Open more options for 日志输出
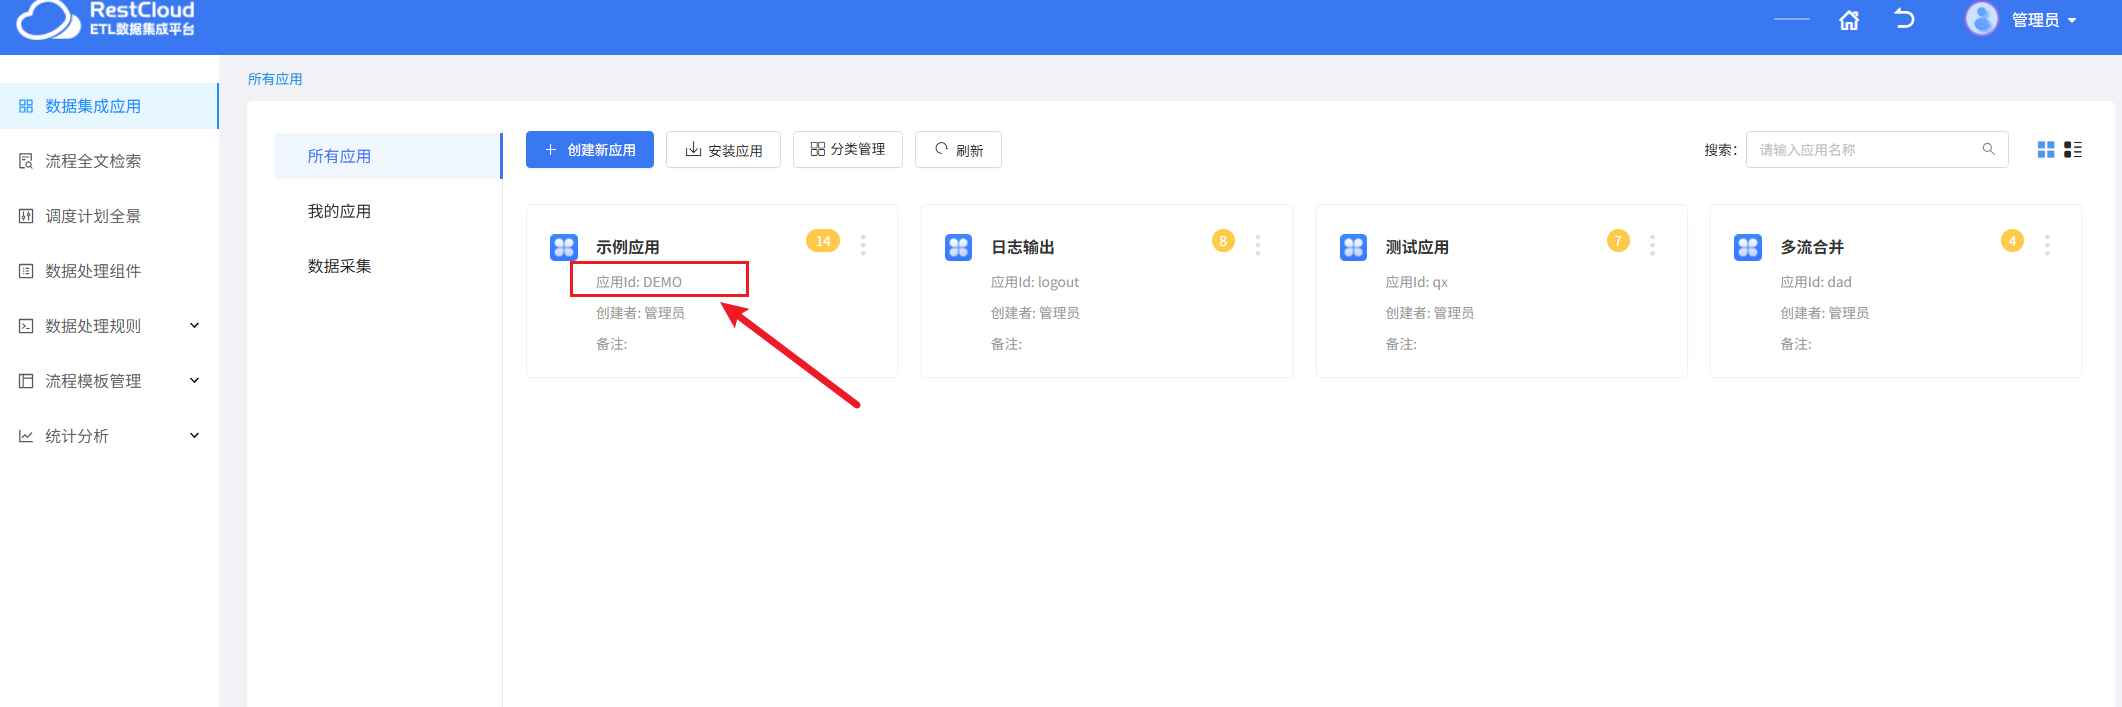Screen dimensions: 2122x707 1258,245
